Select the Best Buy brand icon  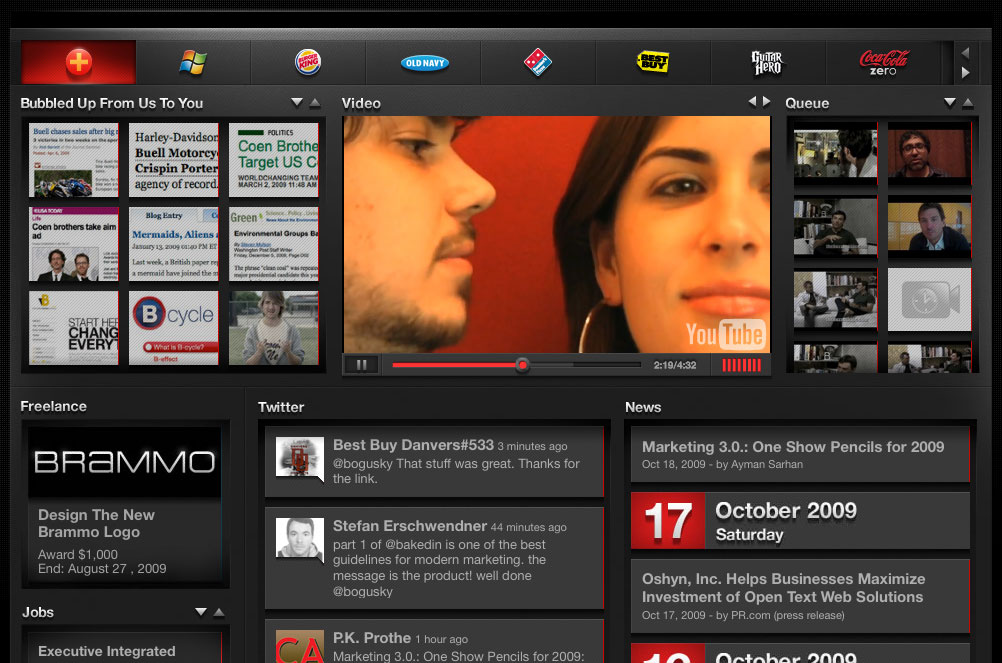(x=653, y=63)
